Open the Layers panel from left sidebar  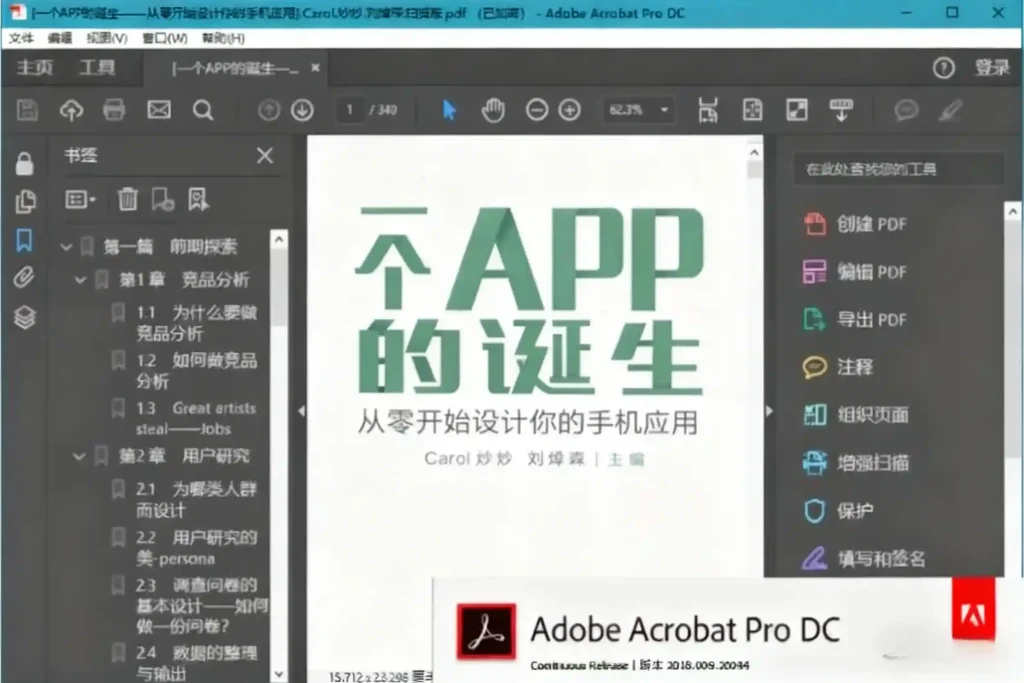[24, 317]
